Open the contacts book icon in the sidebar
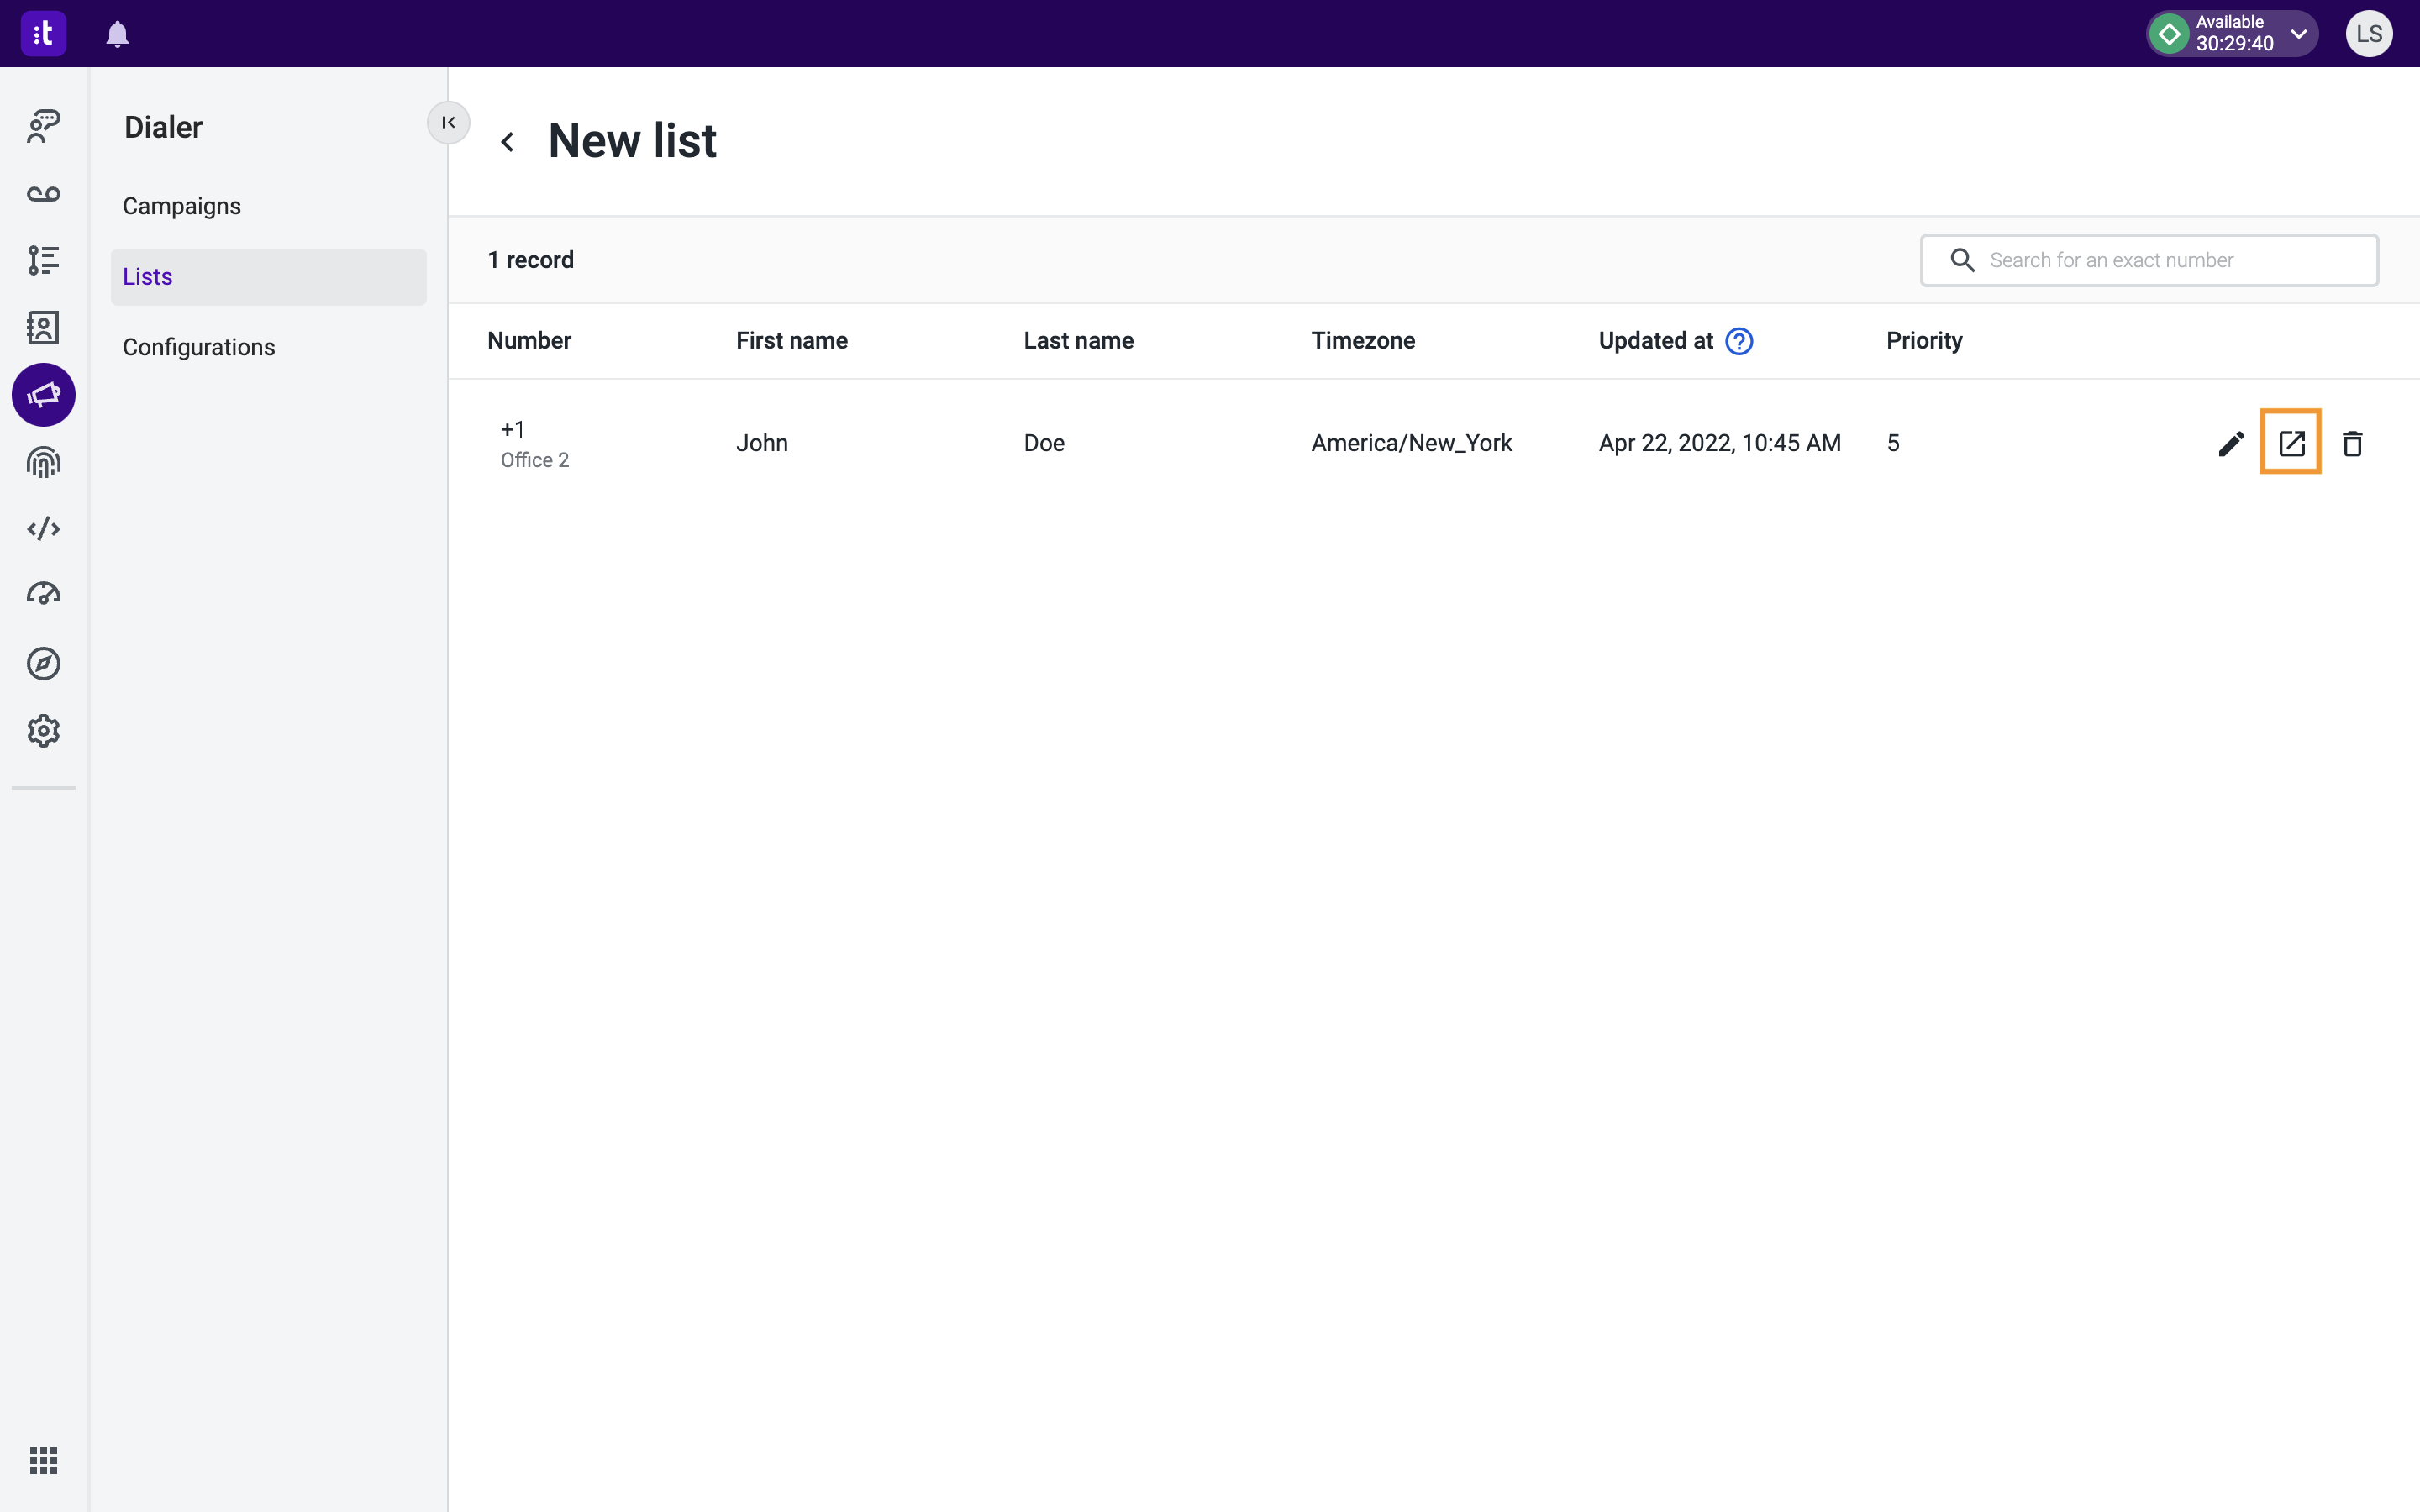The height and width of the screenshot is (1512, 2420). (43, 328)
